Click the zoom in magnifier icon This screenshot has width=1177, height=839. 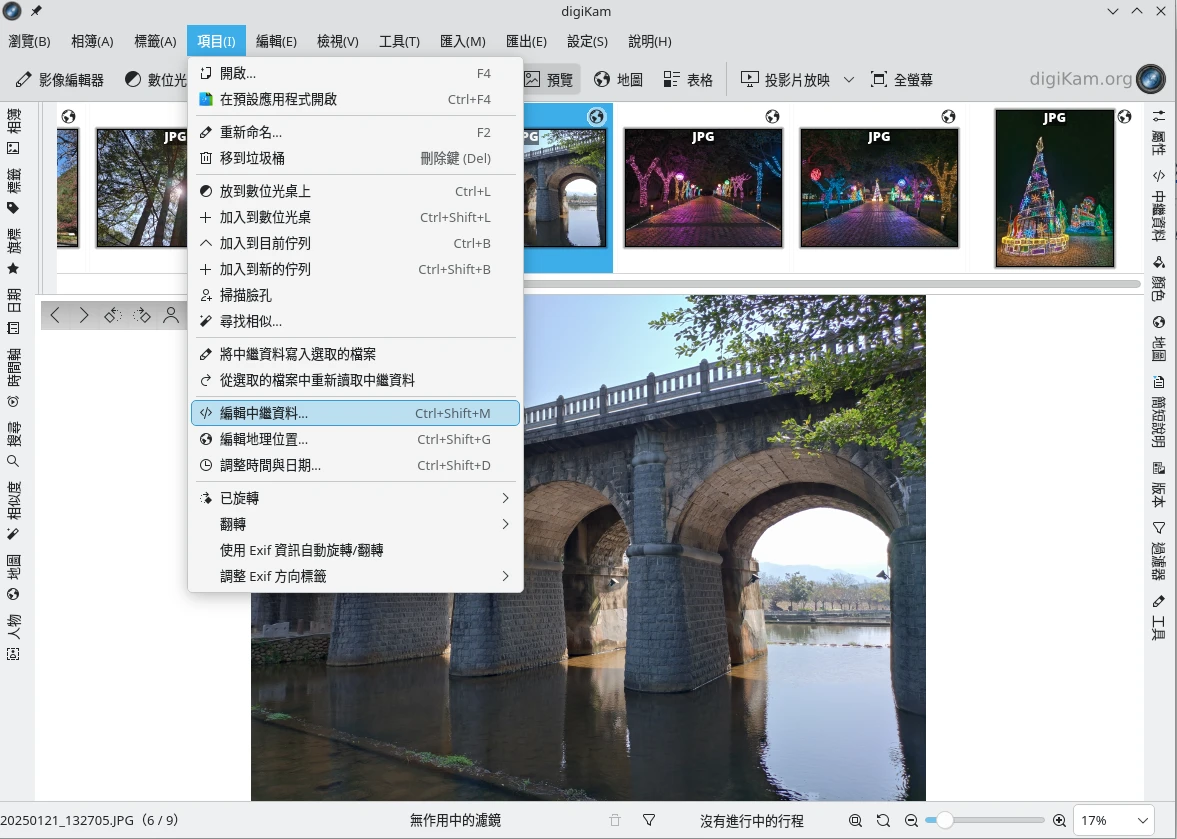(x=1059, y=821)
